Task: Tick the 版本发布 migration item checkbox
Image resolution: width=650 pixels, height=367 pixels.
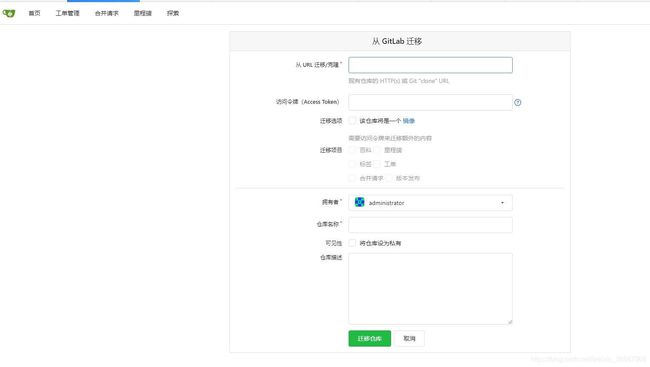Action: tap(388, 178)
